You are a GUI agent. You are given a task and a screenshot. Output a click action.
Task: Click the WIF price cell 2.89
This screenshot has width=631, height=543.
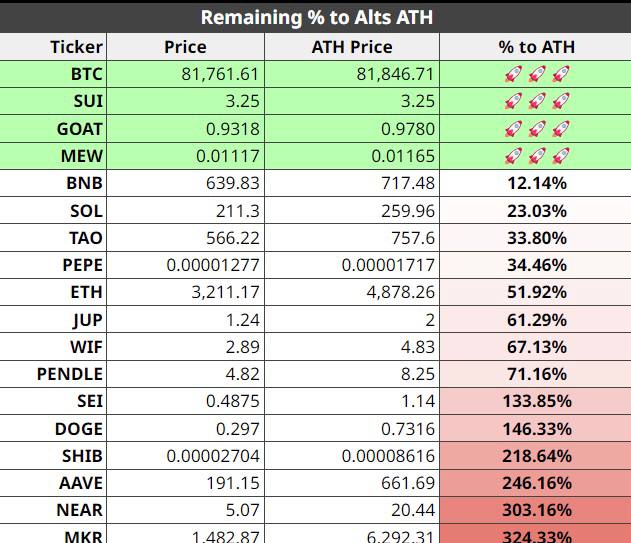point(186,347)
